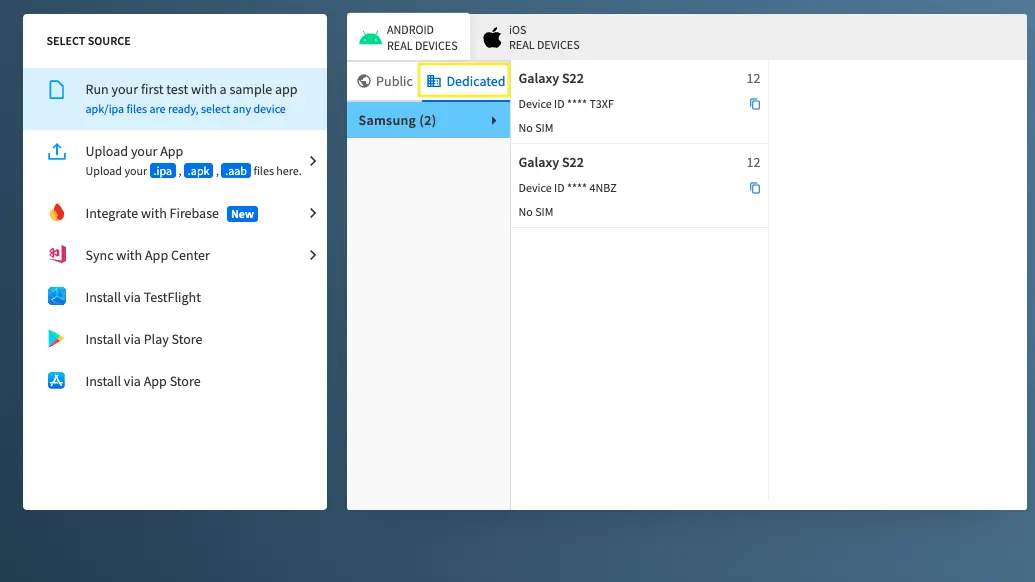Click the App Store icon
The width and height of the screenshot is (1035, 582).
(56, 380)
